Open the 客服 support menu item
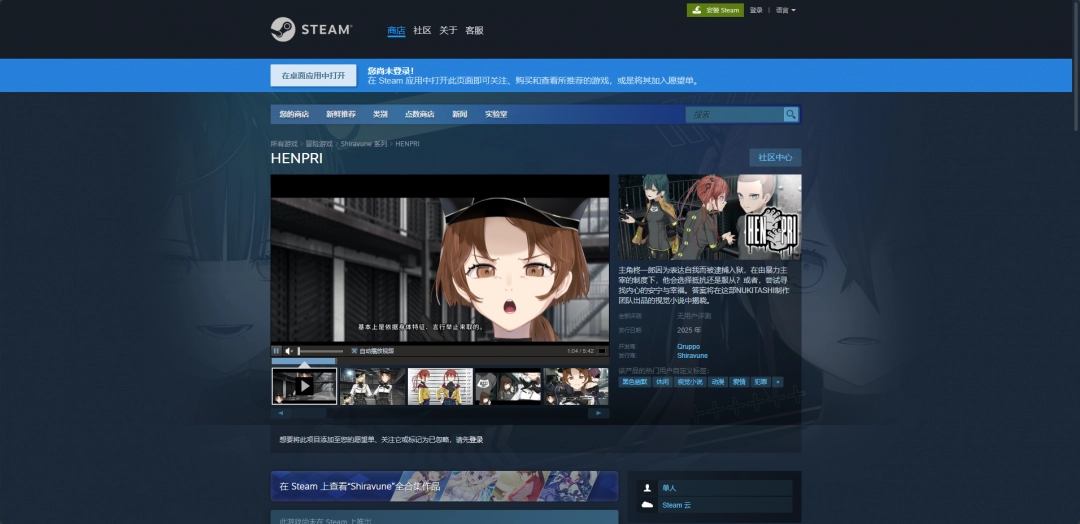The height and width of the screenshot is (524, 1080). coord(474,31)
